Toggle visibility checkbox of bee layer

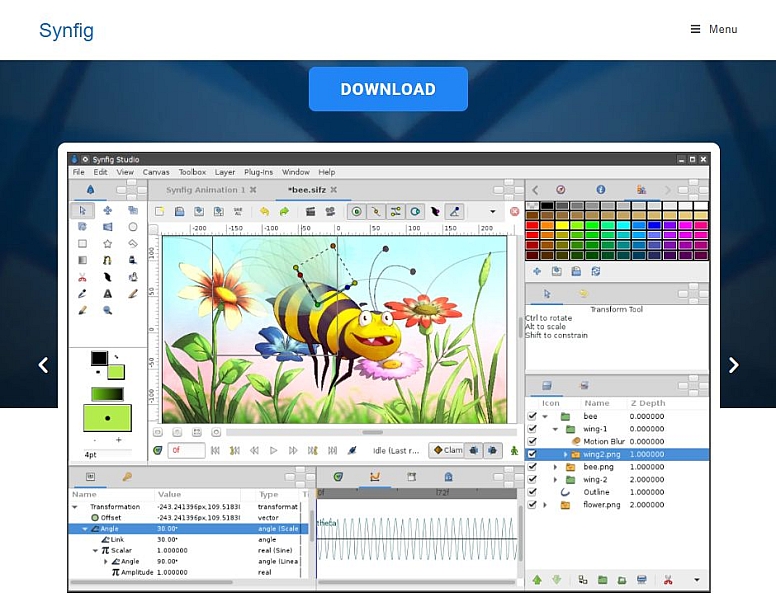(x=532, y=416)
